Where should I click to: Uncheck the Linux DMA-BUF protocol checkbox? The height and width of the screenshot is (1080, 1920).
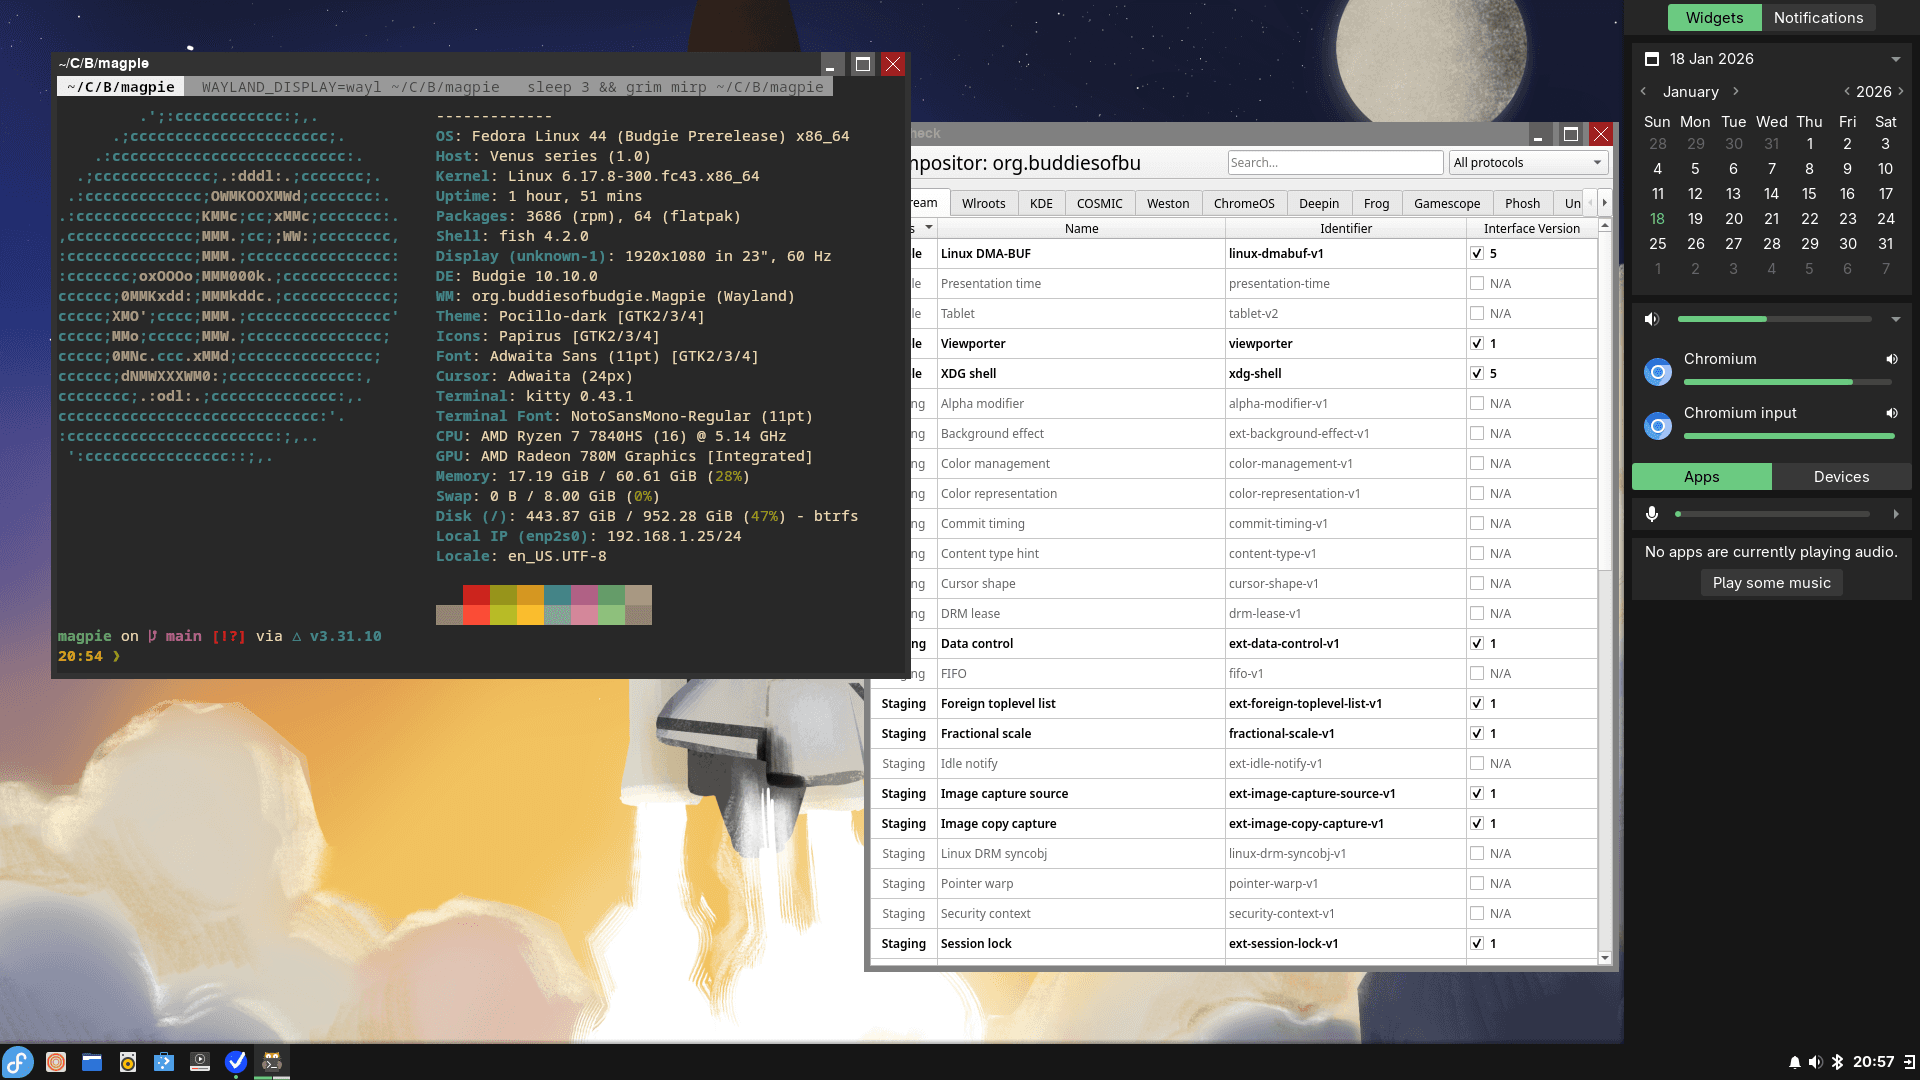1477,253
